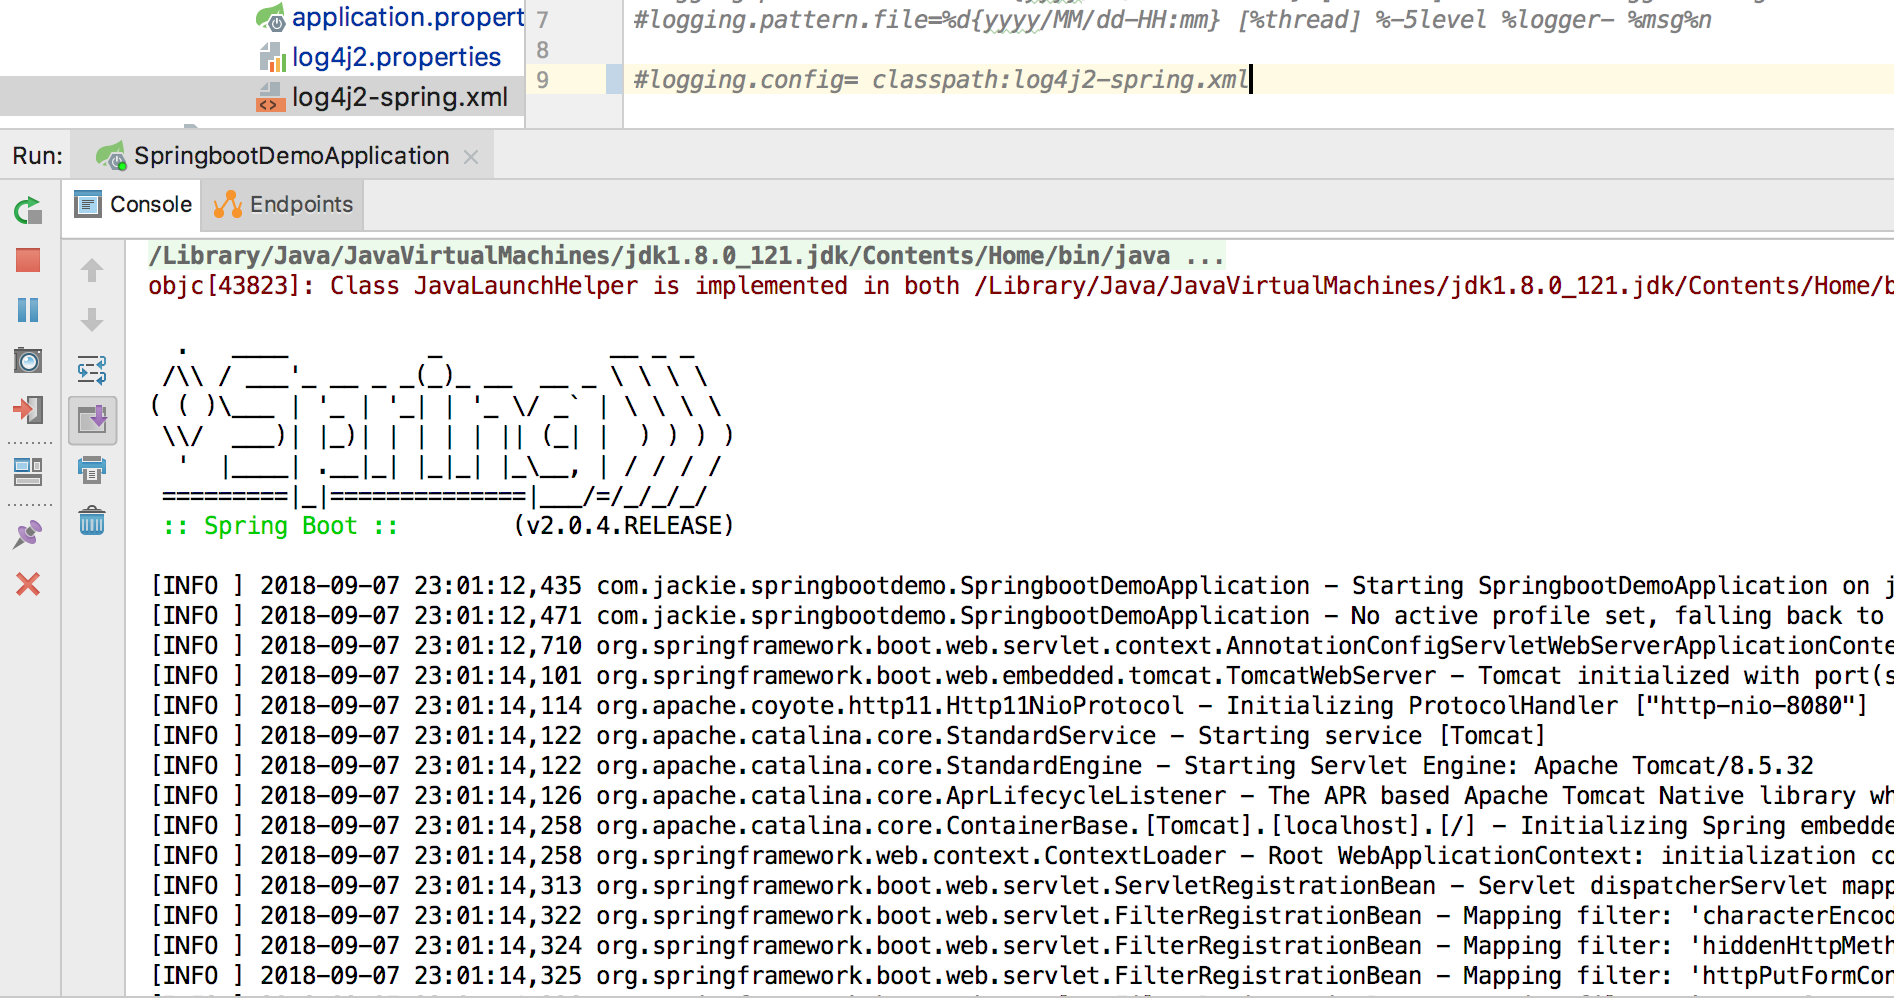Toggle soft-wrap for console output

(x=92, y=370)
